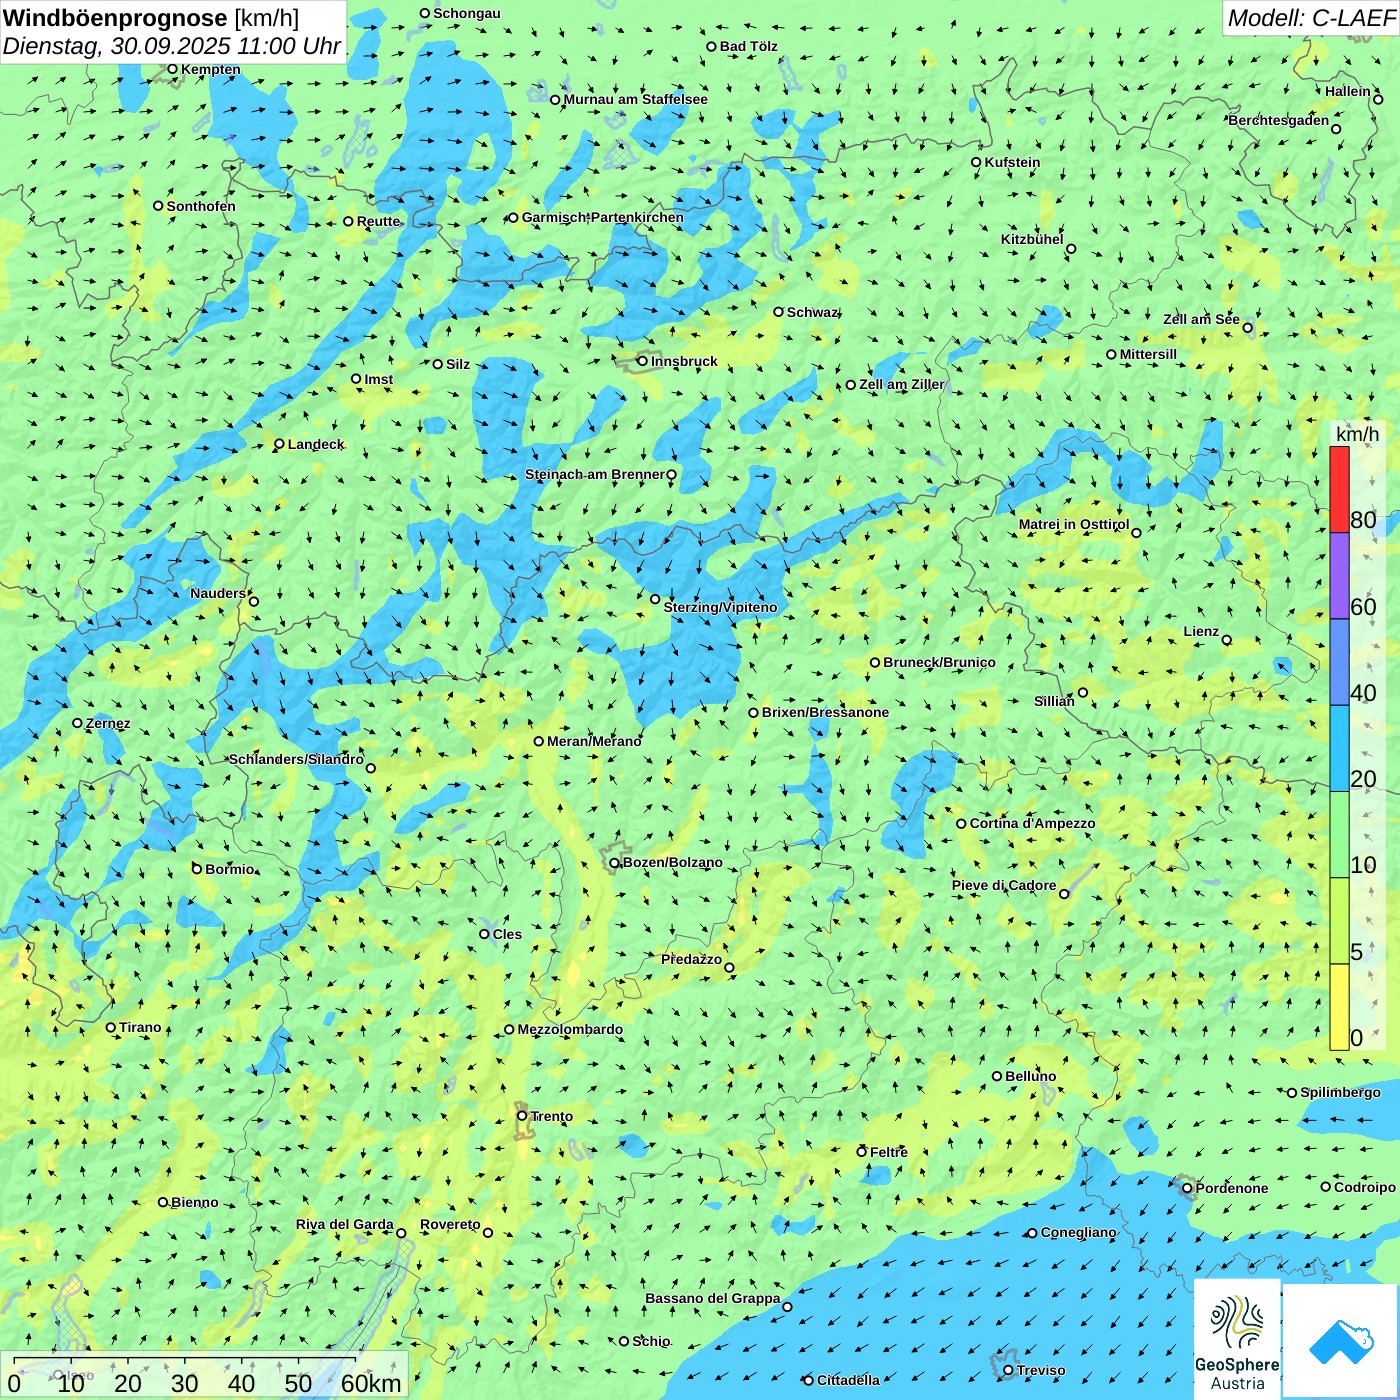Click the GeoSphere Austria logo

pyautogui.click(x=1237, y=1340)
